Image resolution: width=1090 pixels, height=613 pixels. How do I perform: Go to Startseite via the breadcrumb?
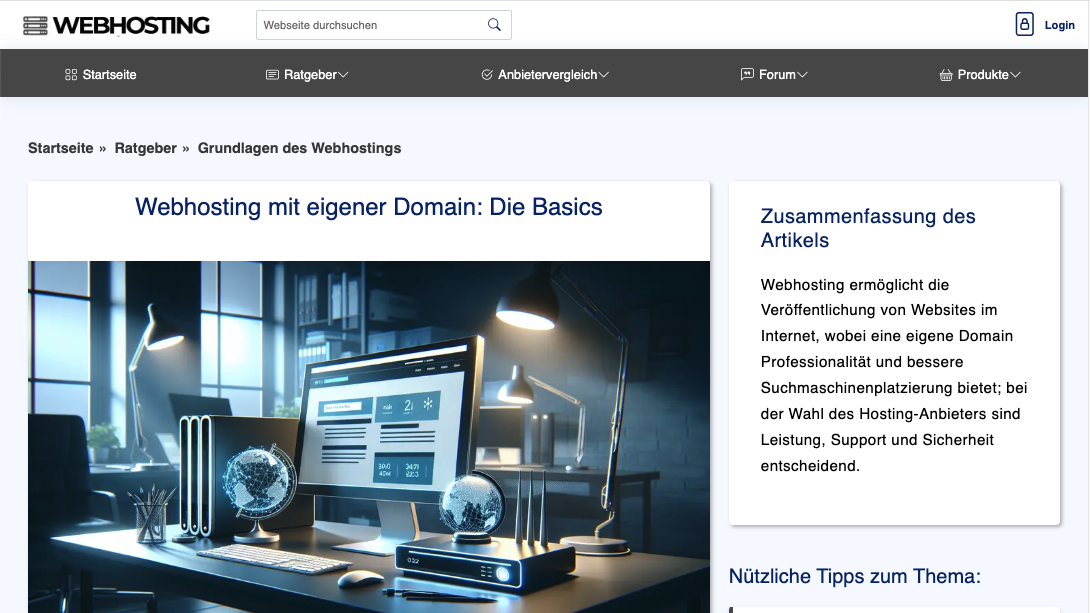(60, 148)
